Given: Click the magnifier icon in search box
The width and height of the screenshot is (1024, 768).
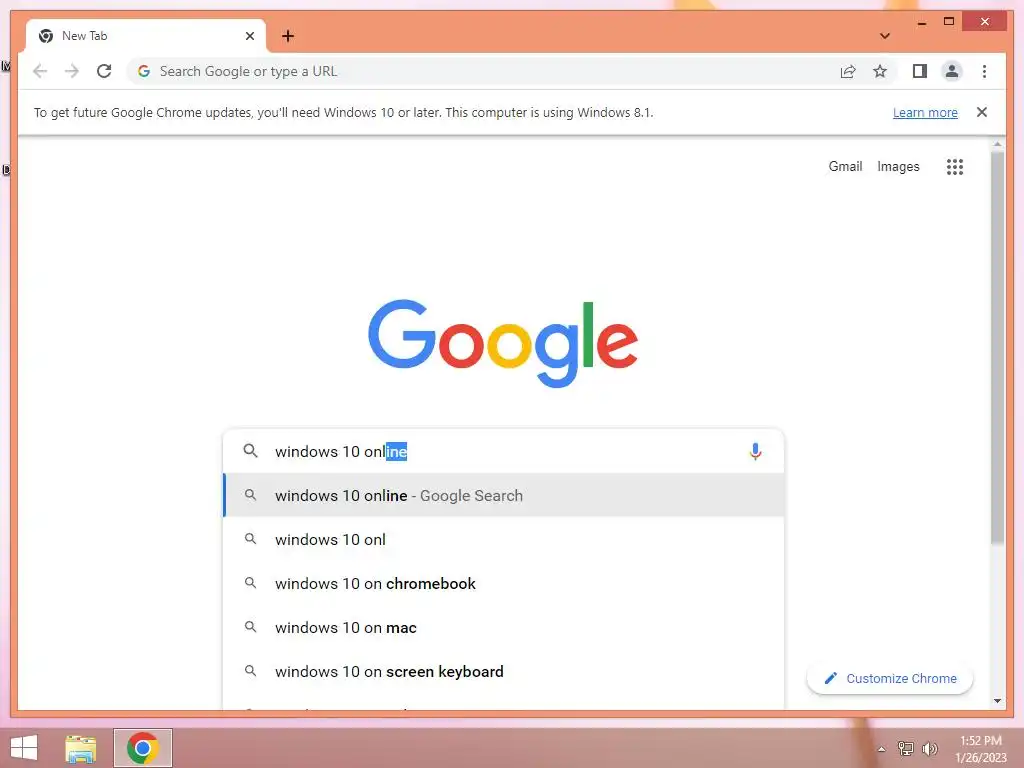Looking at the screenshot, I should pyautogui.click(x=250, y=451).
